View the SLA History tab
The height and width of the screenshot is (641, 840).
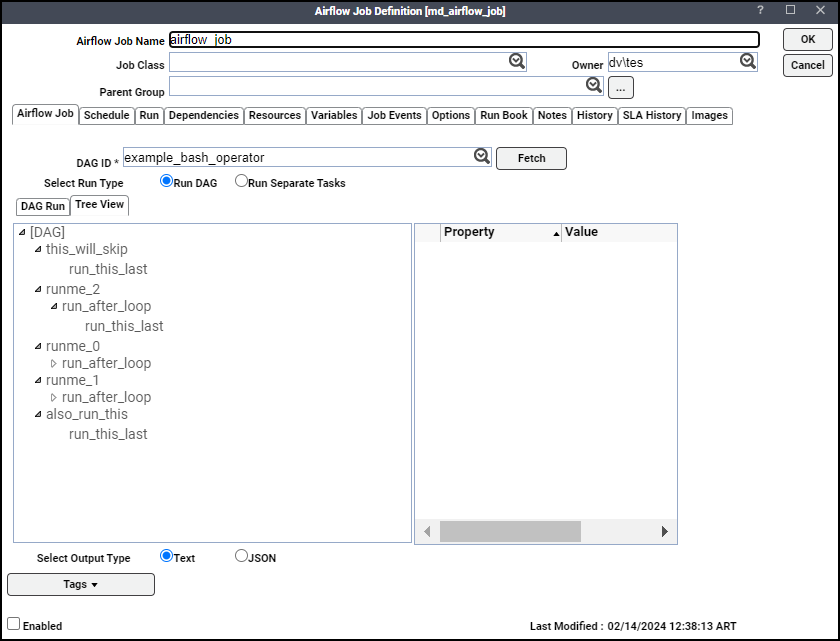pos(652,116)
